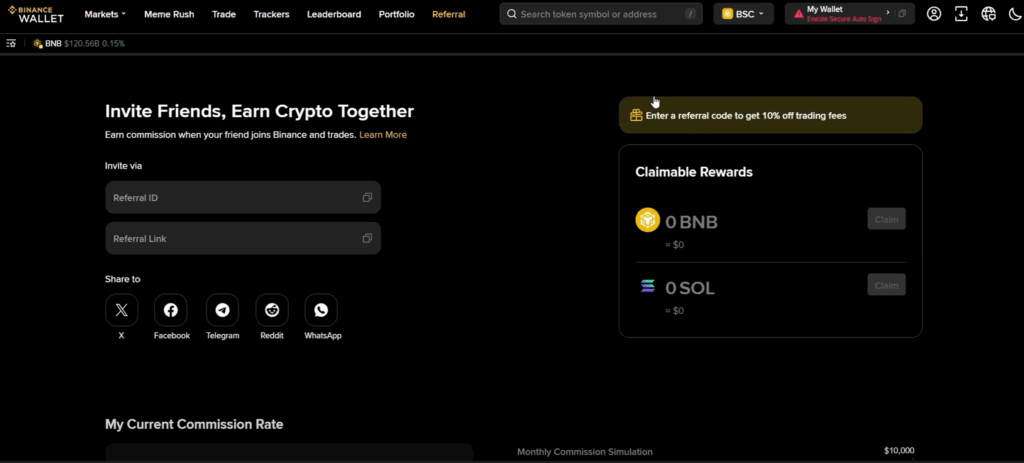Share referral via WhatsApp
1024x463 pixels.
[x=321, y=310]
